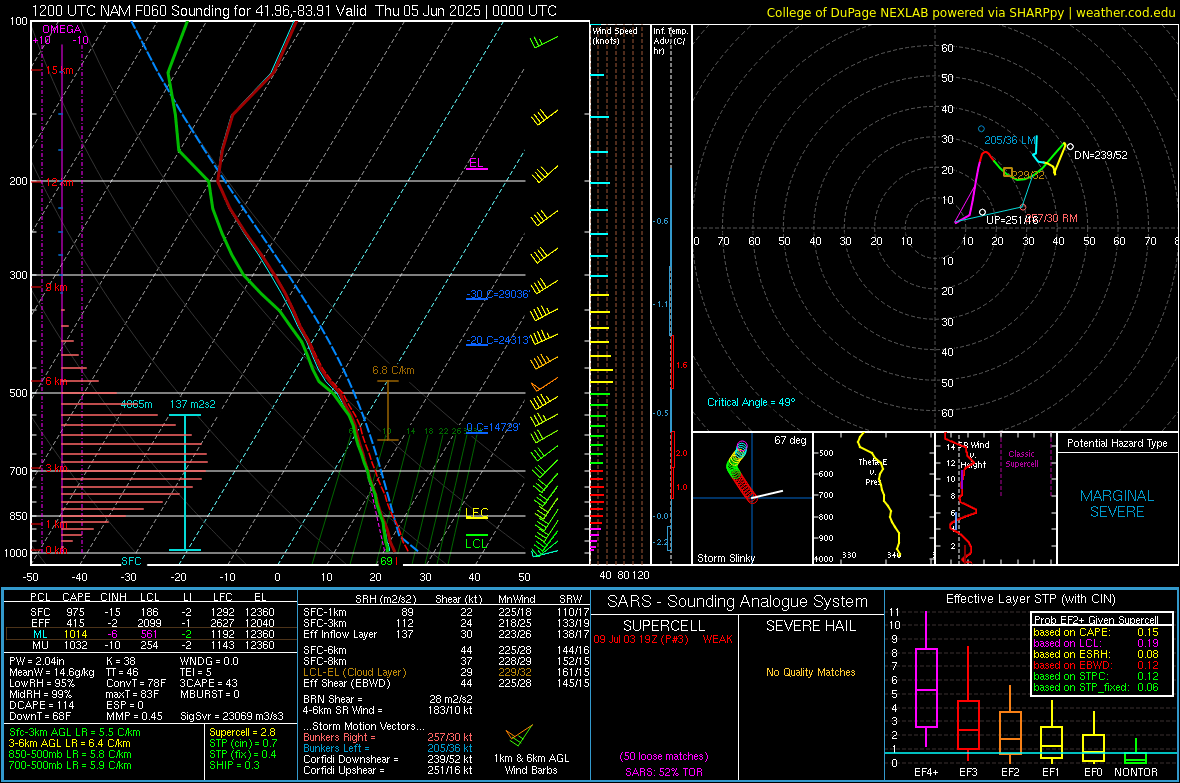This screenshot has height=783, width=1180.
Task: Click the No Quality Matches text
Action: coord(810,672)
